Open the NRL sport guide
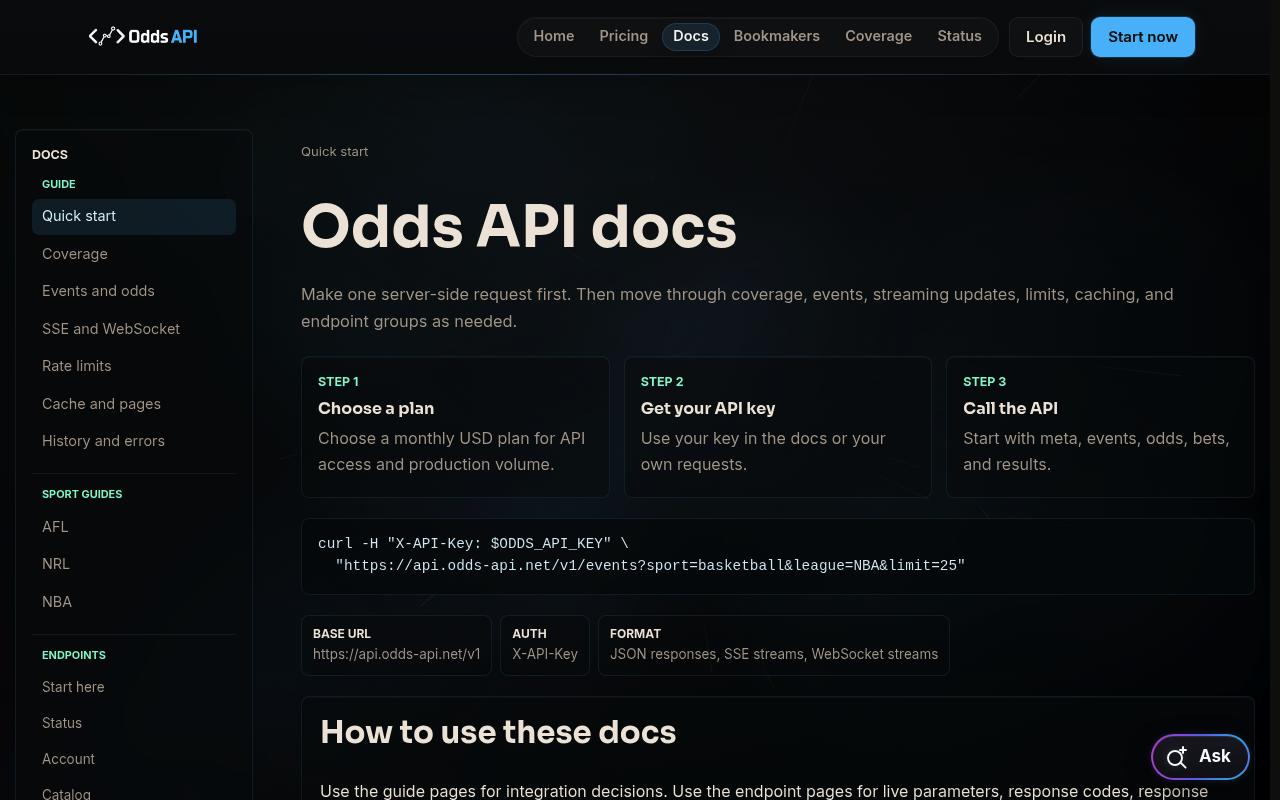1280x800 pixels. [134, 564]
